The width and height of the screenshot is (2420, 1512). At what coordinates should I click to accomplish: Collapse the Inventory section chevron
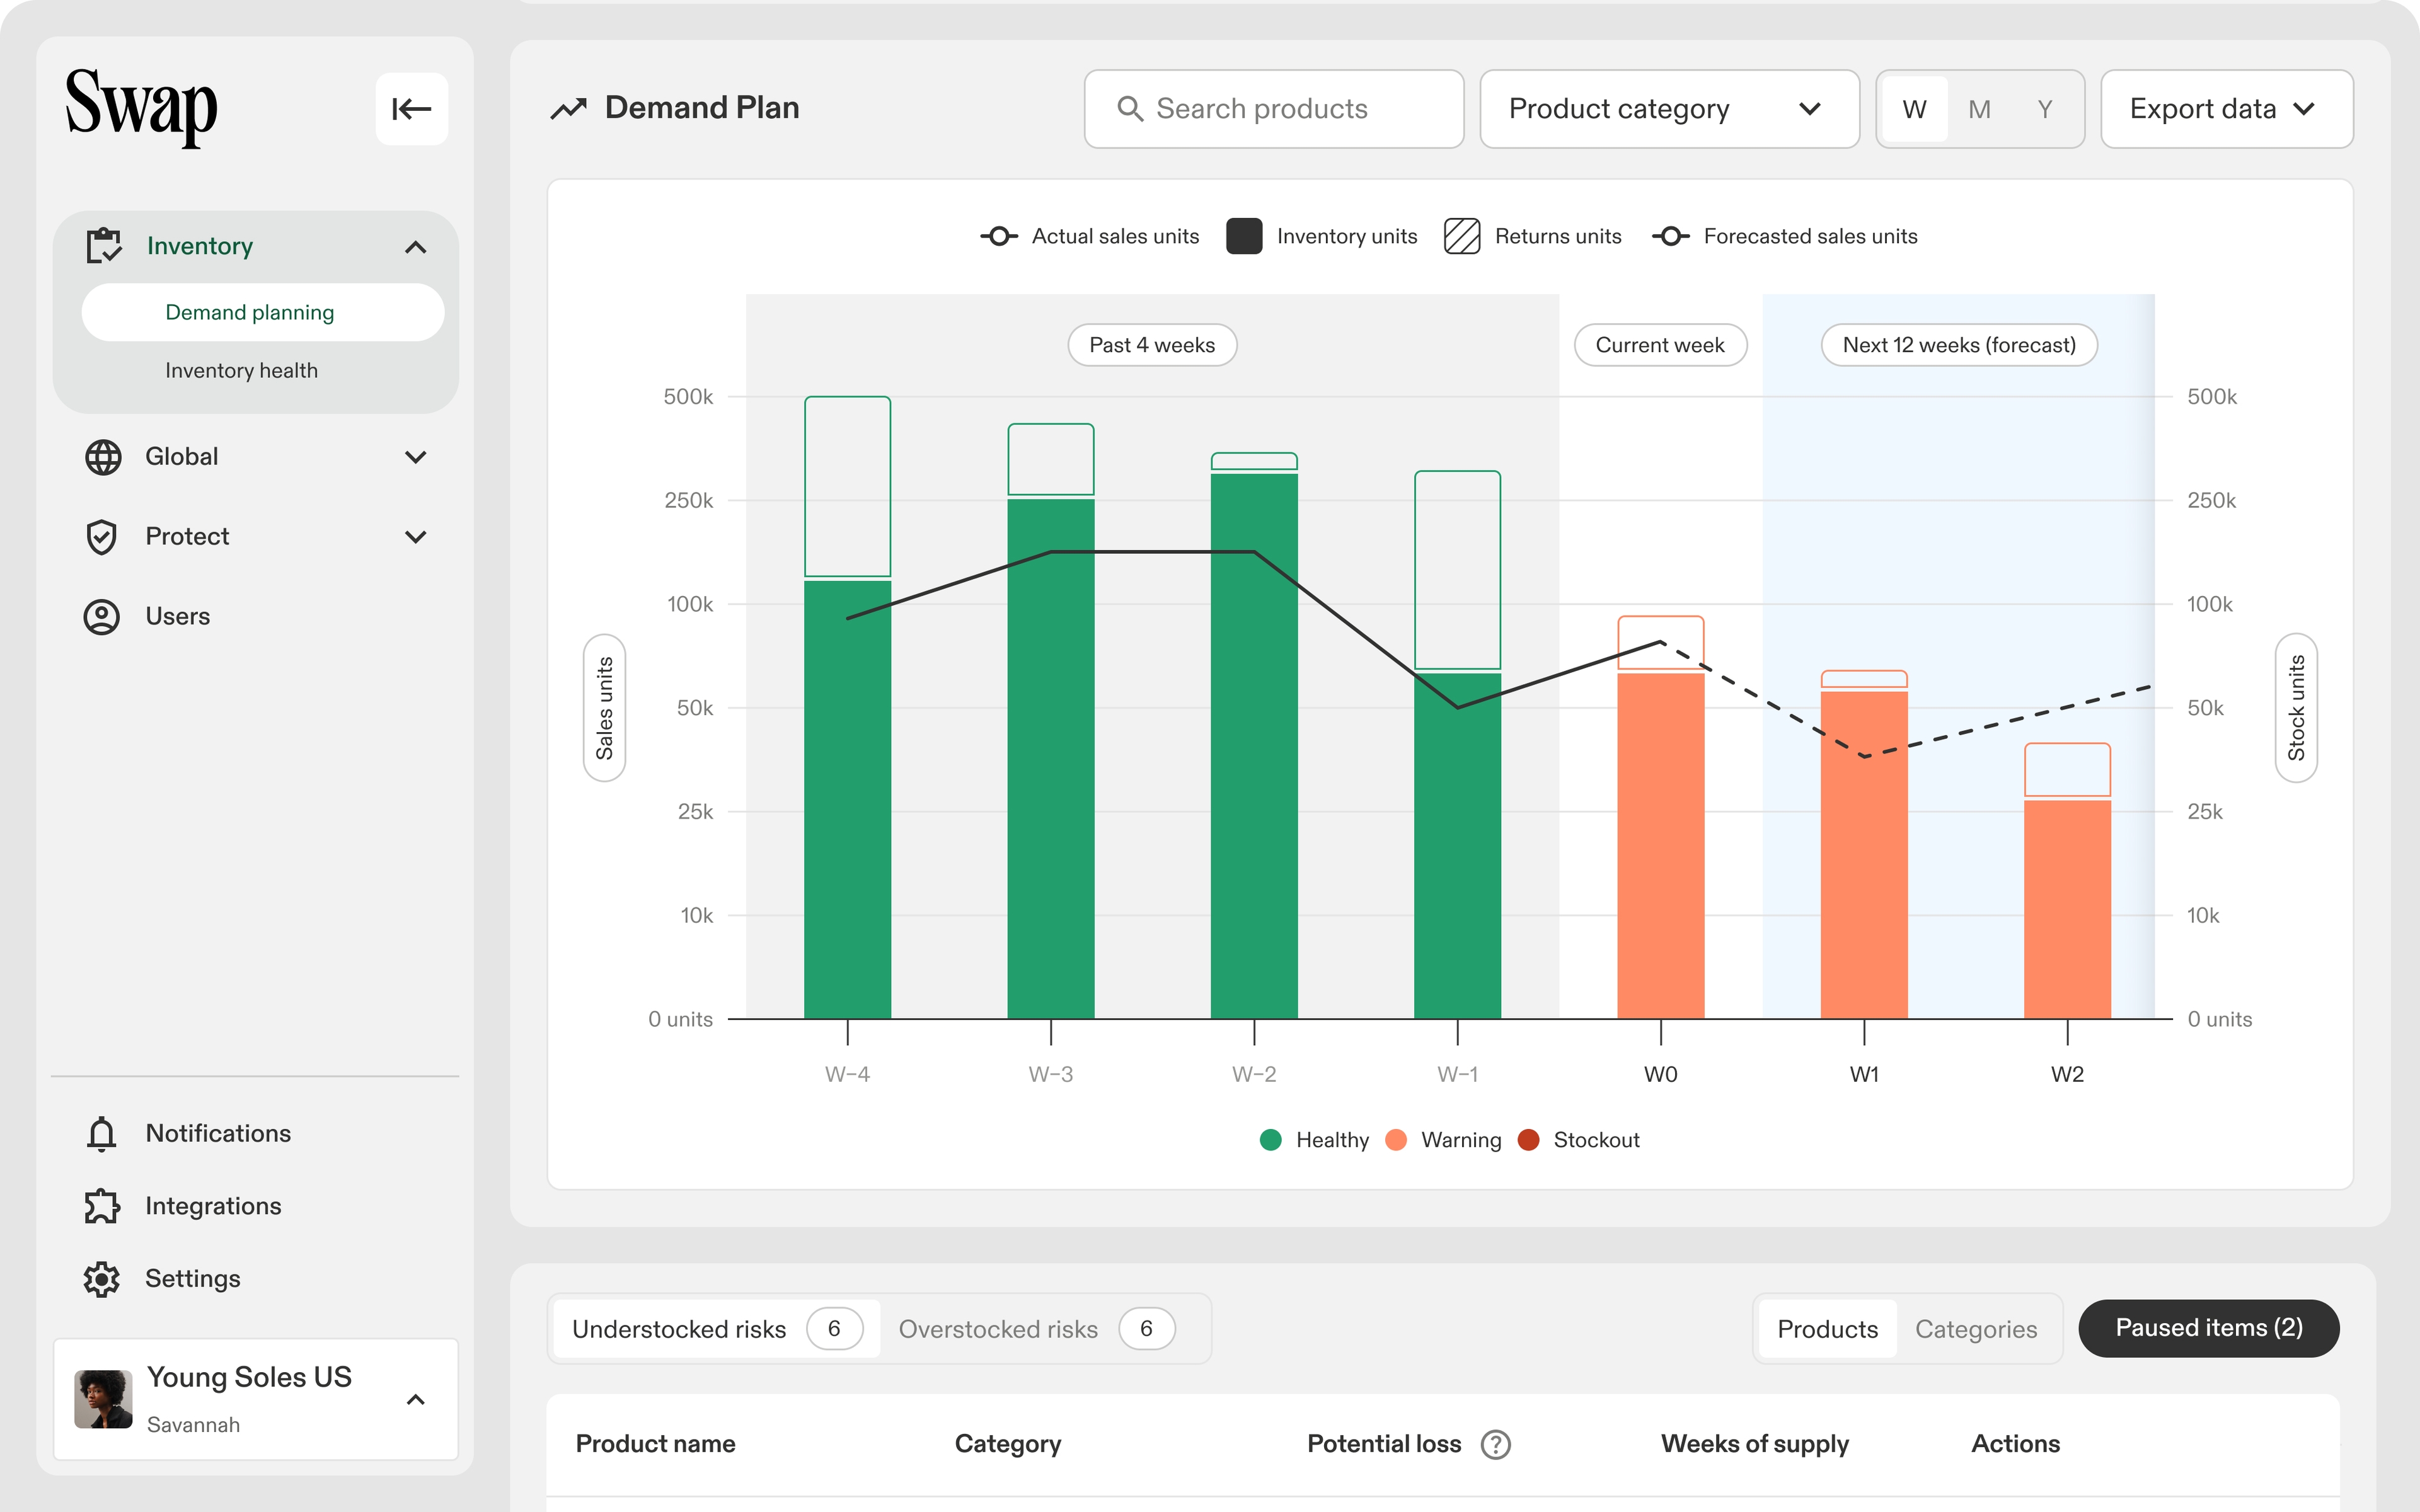point(416,247)
